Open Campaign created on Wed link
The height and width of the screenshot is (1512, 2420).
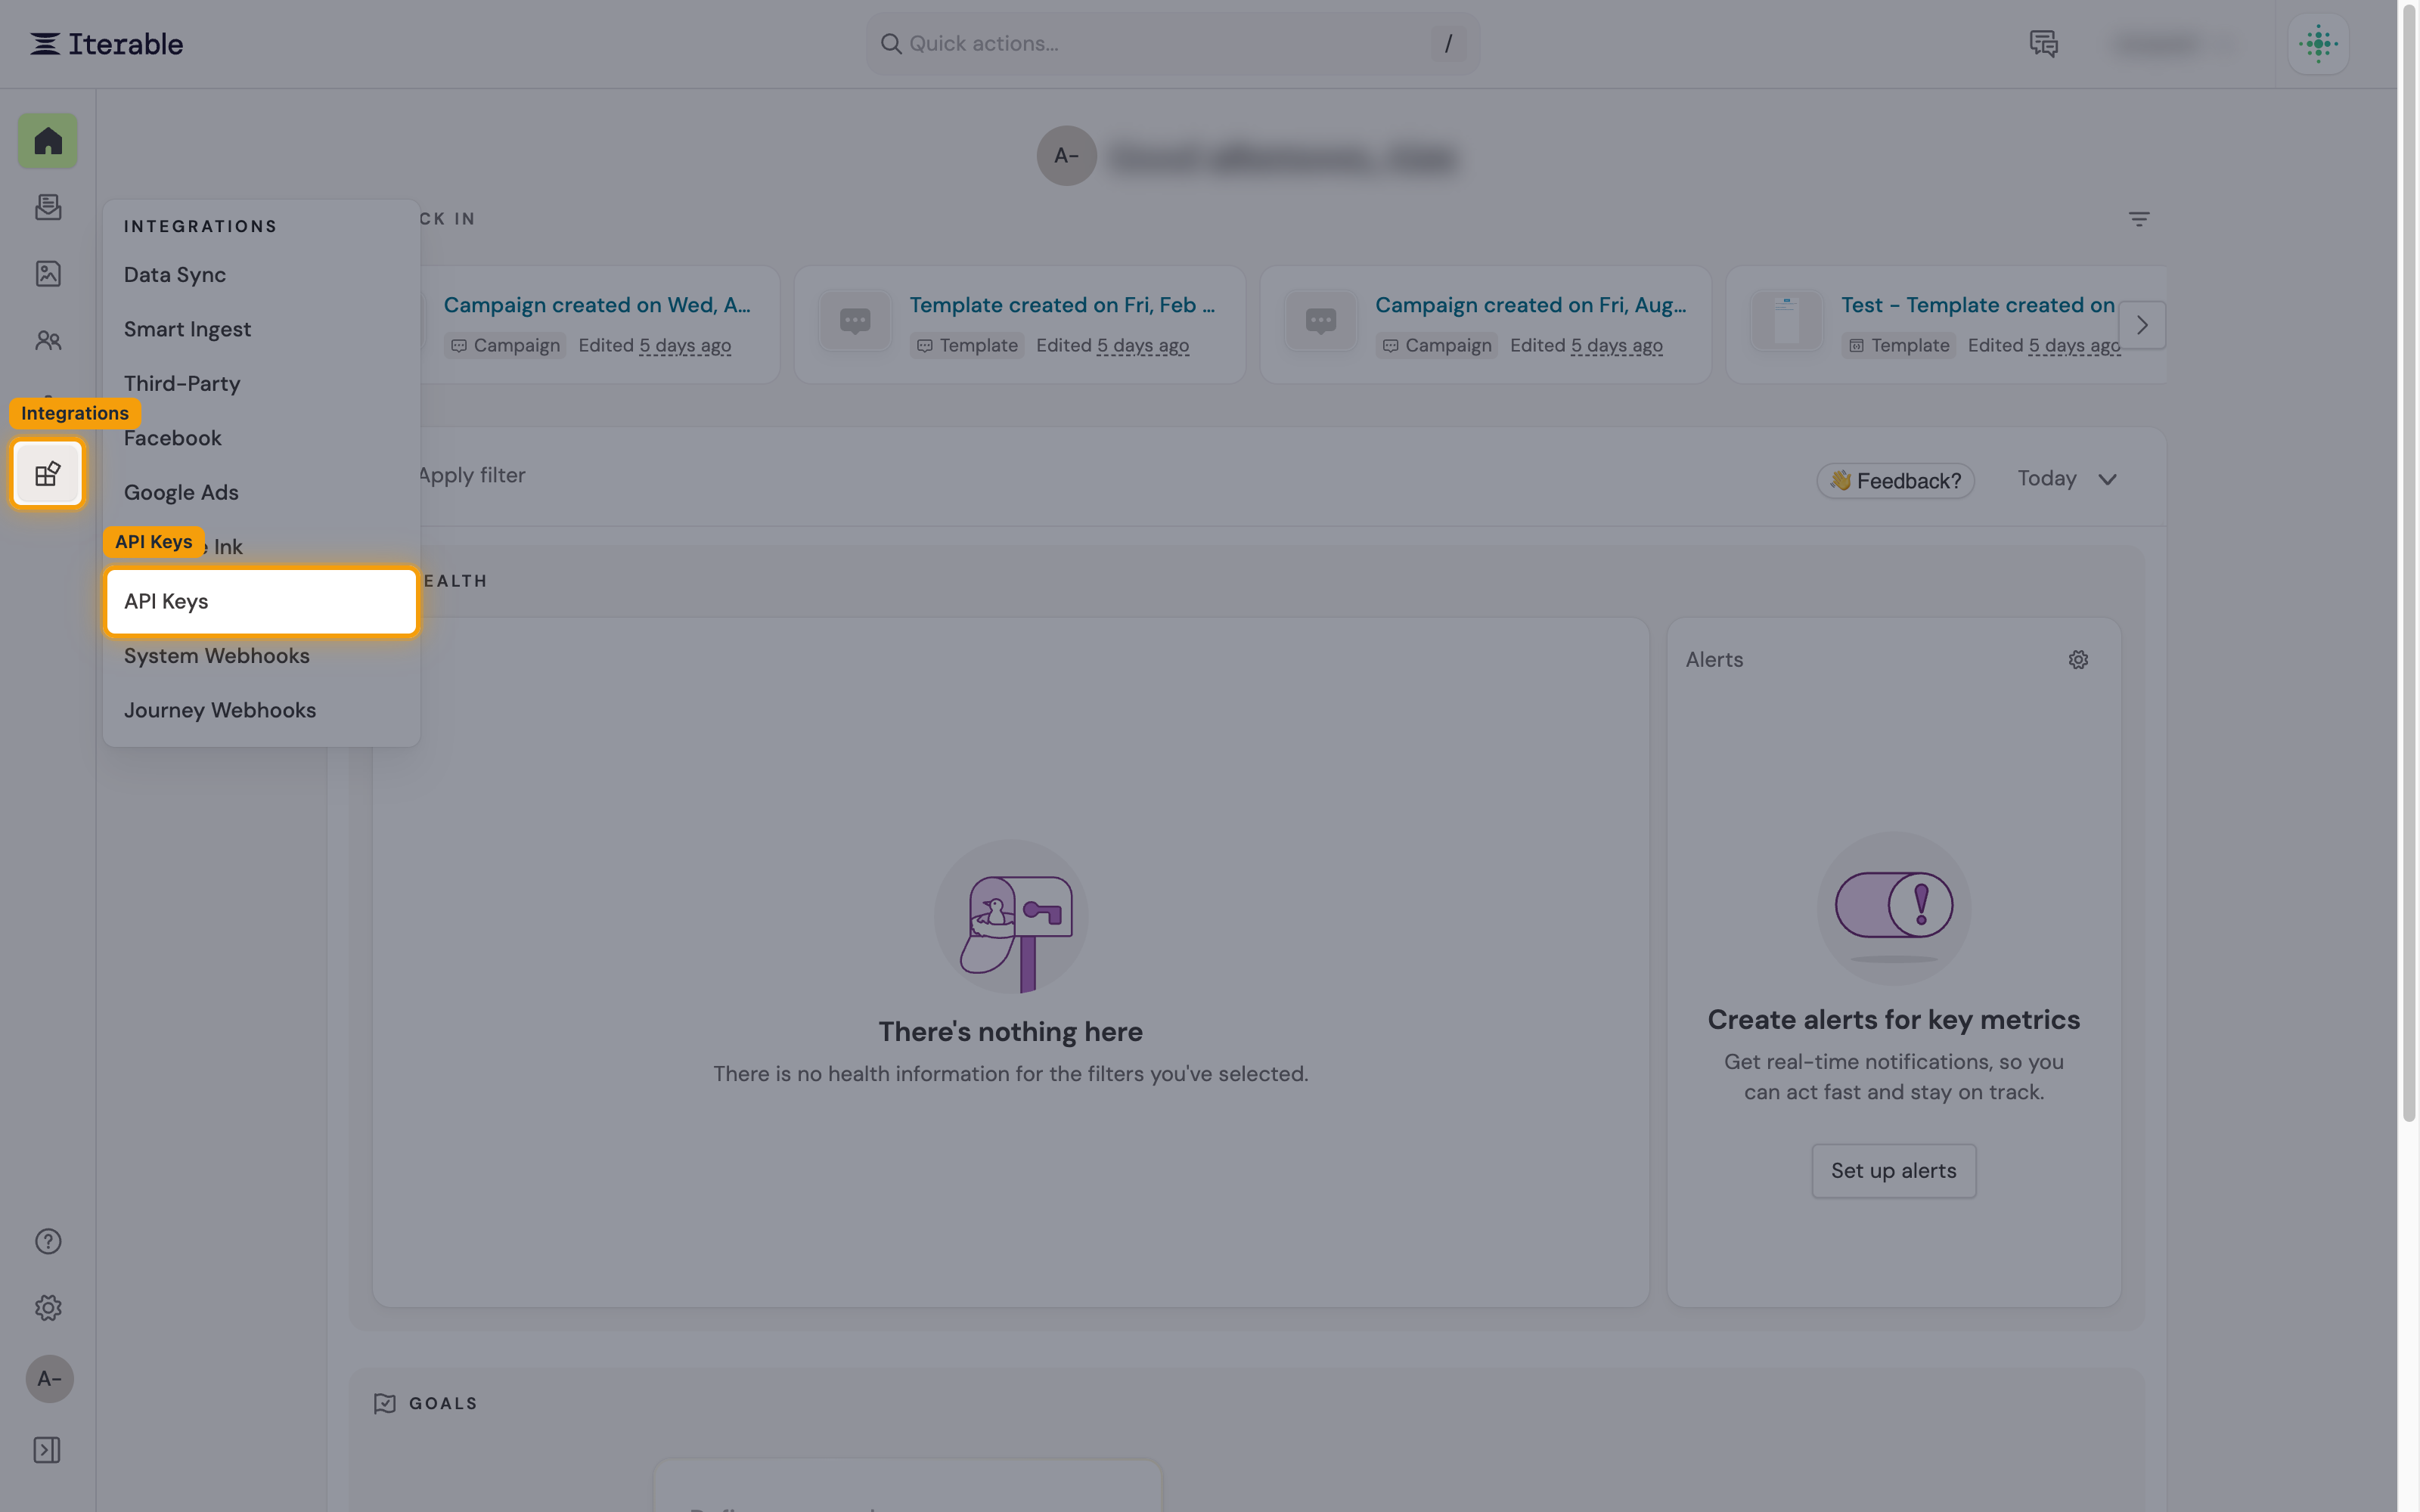click(597, 305)
